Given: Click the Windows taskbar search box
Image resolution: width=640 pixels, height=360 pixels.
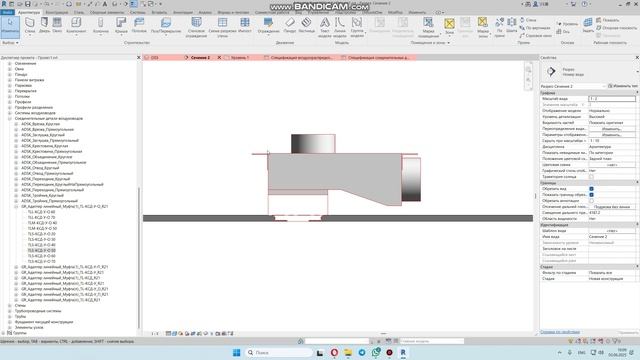Looking at the screenshot, I should tap(279, 352).
